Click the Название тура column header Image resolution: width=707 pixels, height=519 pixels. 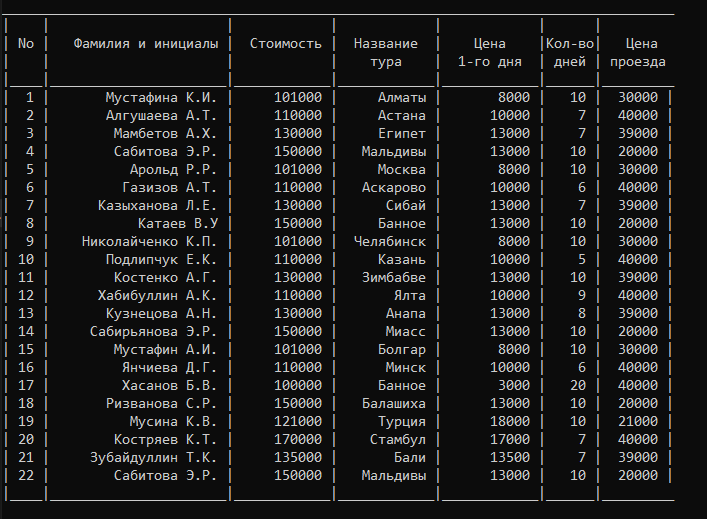[x=386, y=53]
